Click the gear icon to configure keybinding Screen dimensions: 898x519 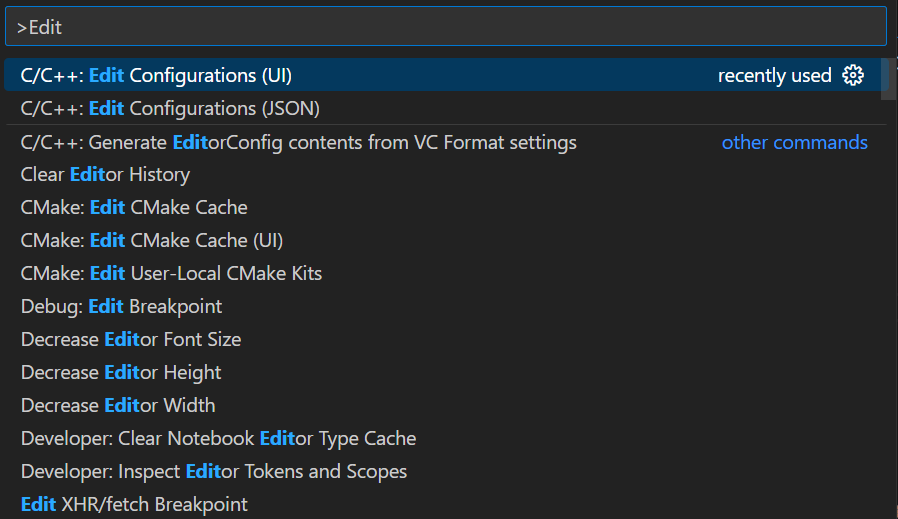(853, 75)
